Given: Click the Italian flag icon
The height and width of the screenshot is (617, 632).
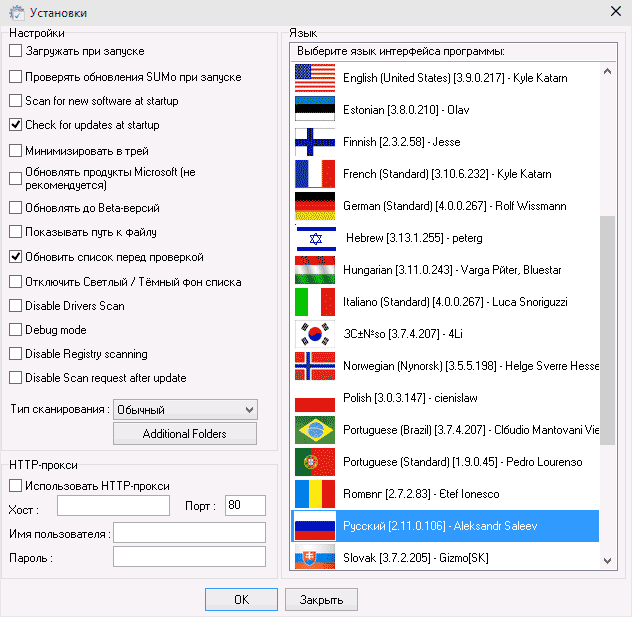Looking at the screenshot, I should (x=315, y=302).
